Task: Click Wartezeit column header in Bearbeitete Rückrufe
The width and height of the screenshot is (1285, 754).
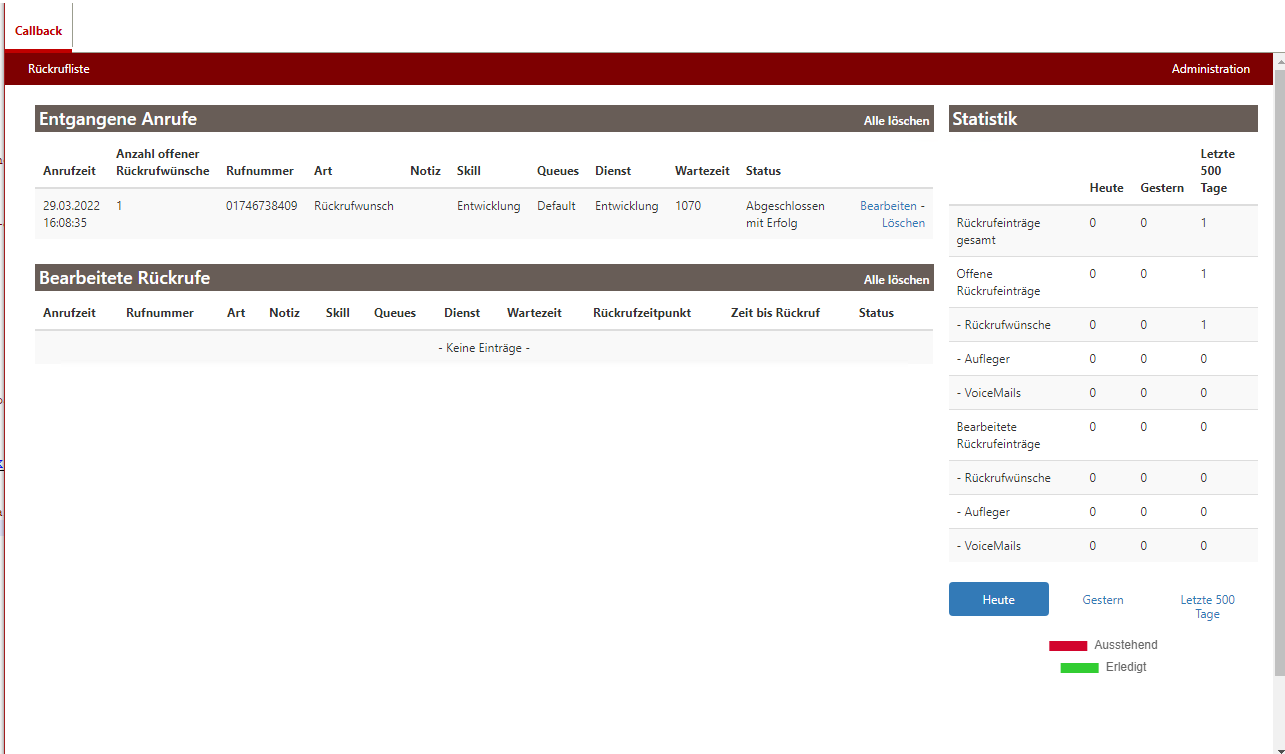Action: point(534,313)
